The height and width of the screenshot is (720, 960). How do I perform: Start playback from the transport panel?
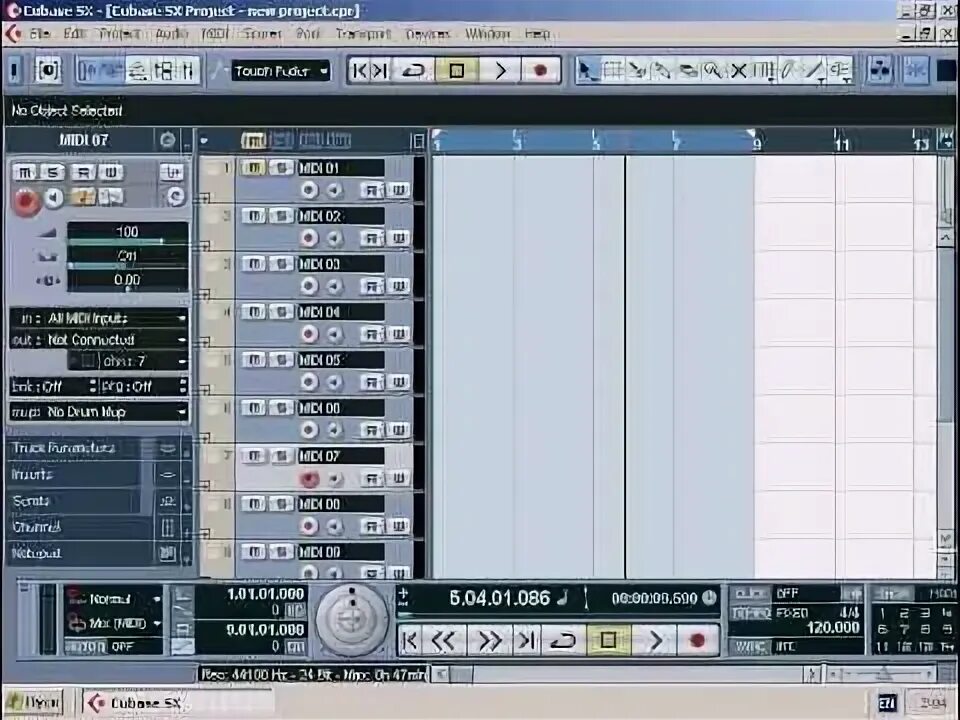coord(655,640)
